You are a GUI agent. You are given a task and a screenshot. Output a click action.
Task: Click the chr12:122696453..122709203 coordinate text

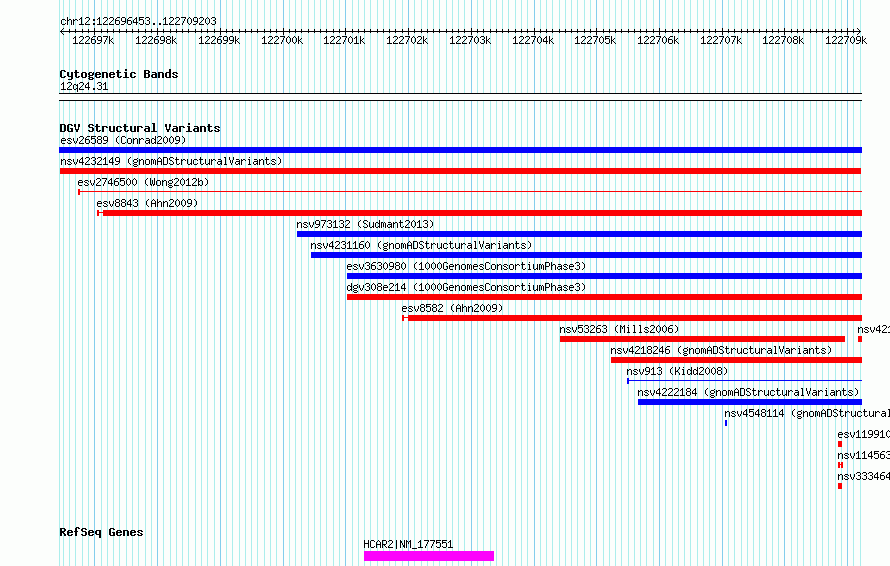[138, 21]
